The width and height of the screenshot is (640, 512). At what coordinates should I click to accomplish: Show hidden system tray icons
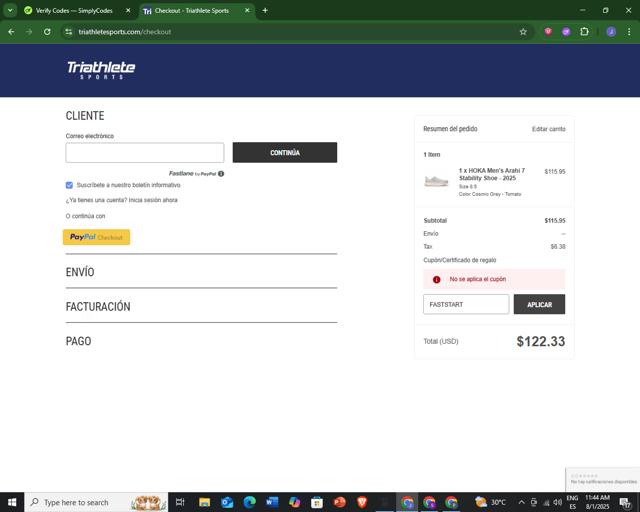pos(521,502)
